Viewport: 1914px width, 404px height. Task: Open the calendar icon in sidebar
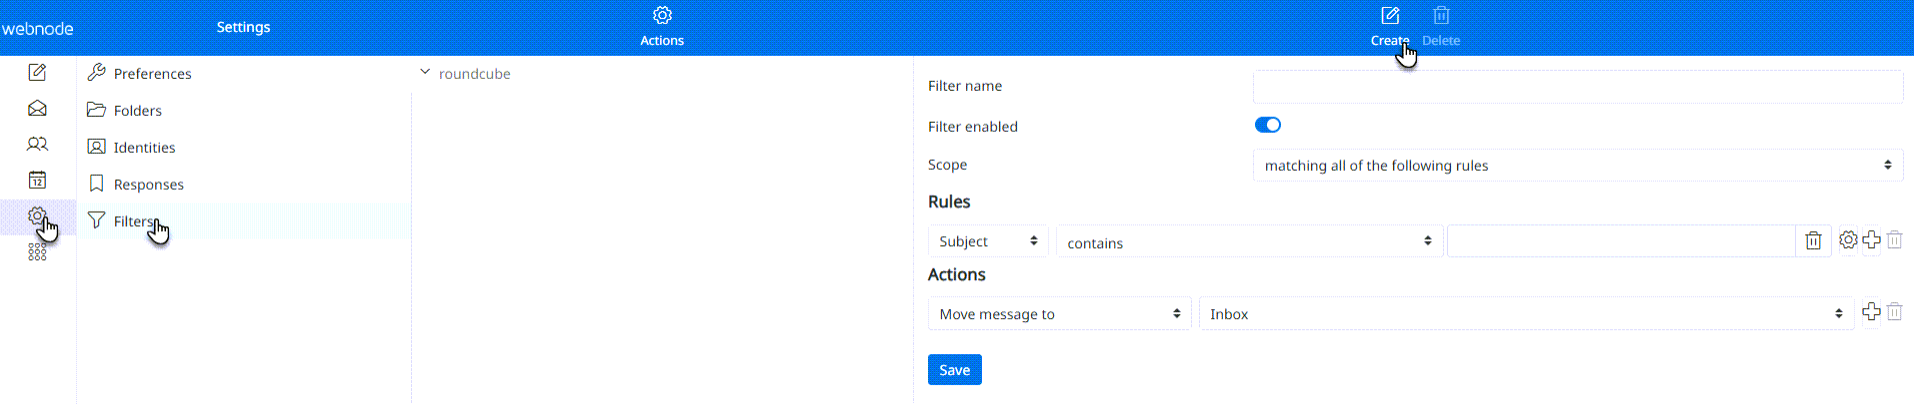(37, 180)
